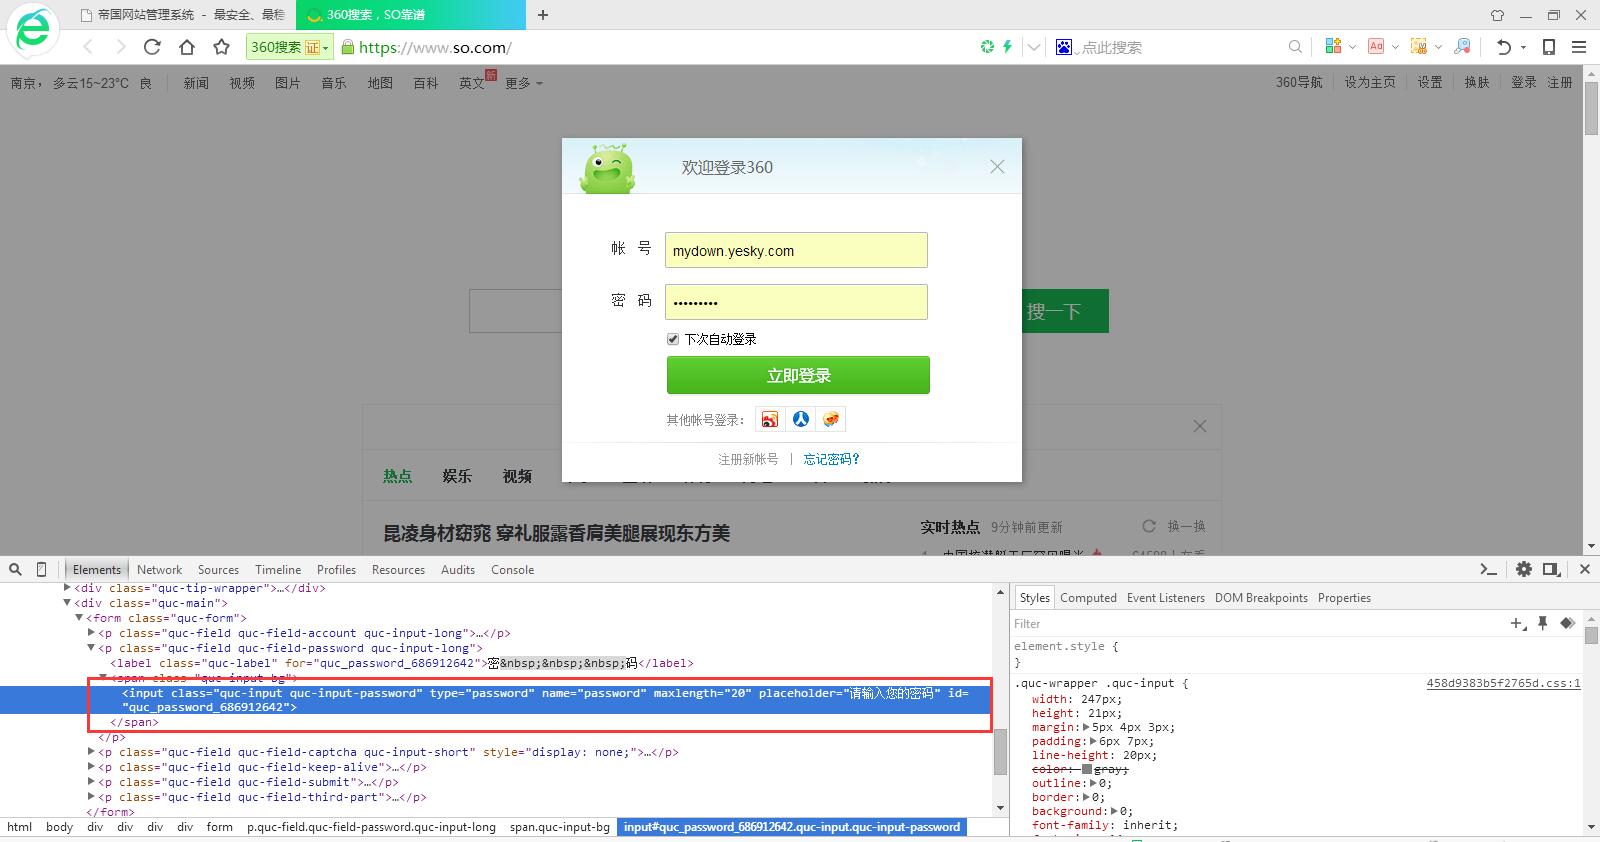This screenshot has width=1600, height=842.
Task: Click the 帐号 username input field
Action: pos(796,250)
